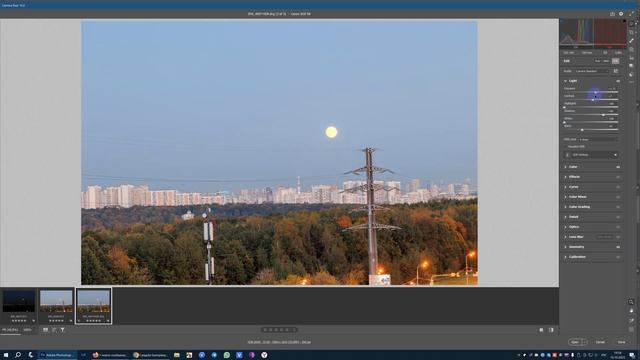640x360 pixels.
Task: Expand the Curve panel
Action: 565,187
